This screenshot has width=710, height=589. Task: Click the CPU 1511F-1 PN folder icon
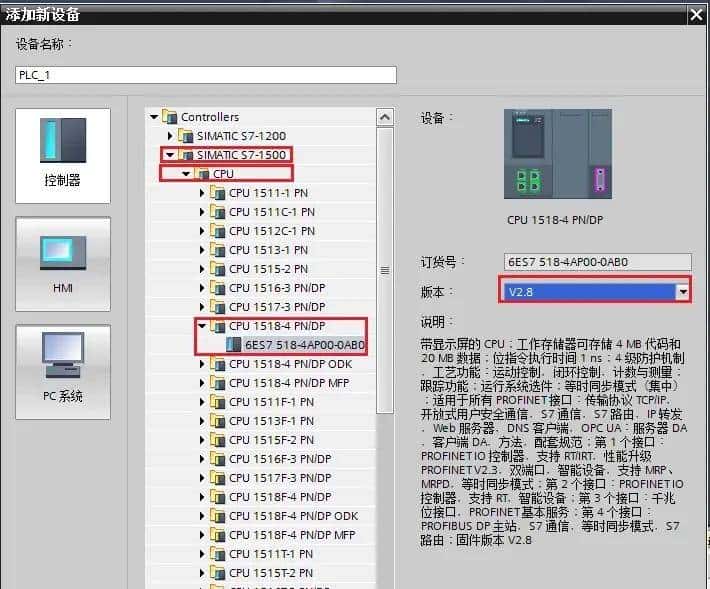[x=218, y=402]
